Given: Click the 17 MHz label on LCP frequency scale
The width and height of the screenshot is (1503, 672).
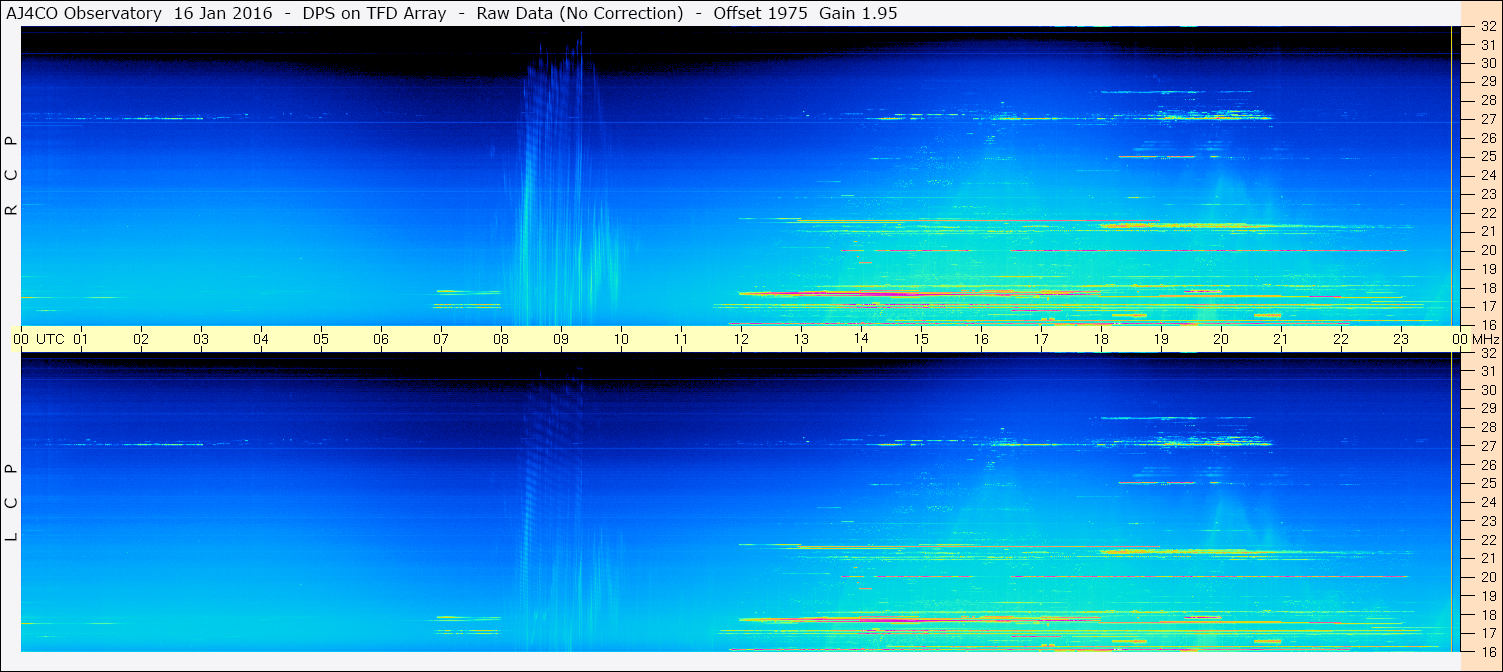Looking at the screenshot, I should coord(1488,633).
